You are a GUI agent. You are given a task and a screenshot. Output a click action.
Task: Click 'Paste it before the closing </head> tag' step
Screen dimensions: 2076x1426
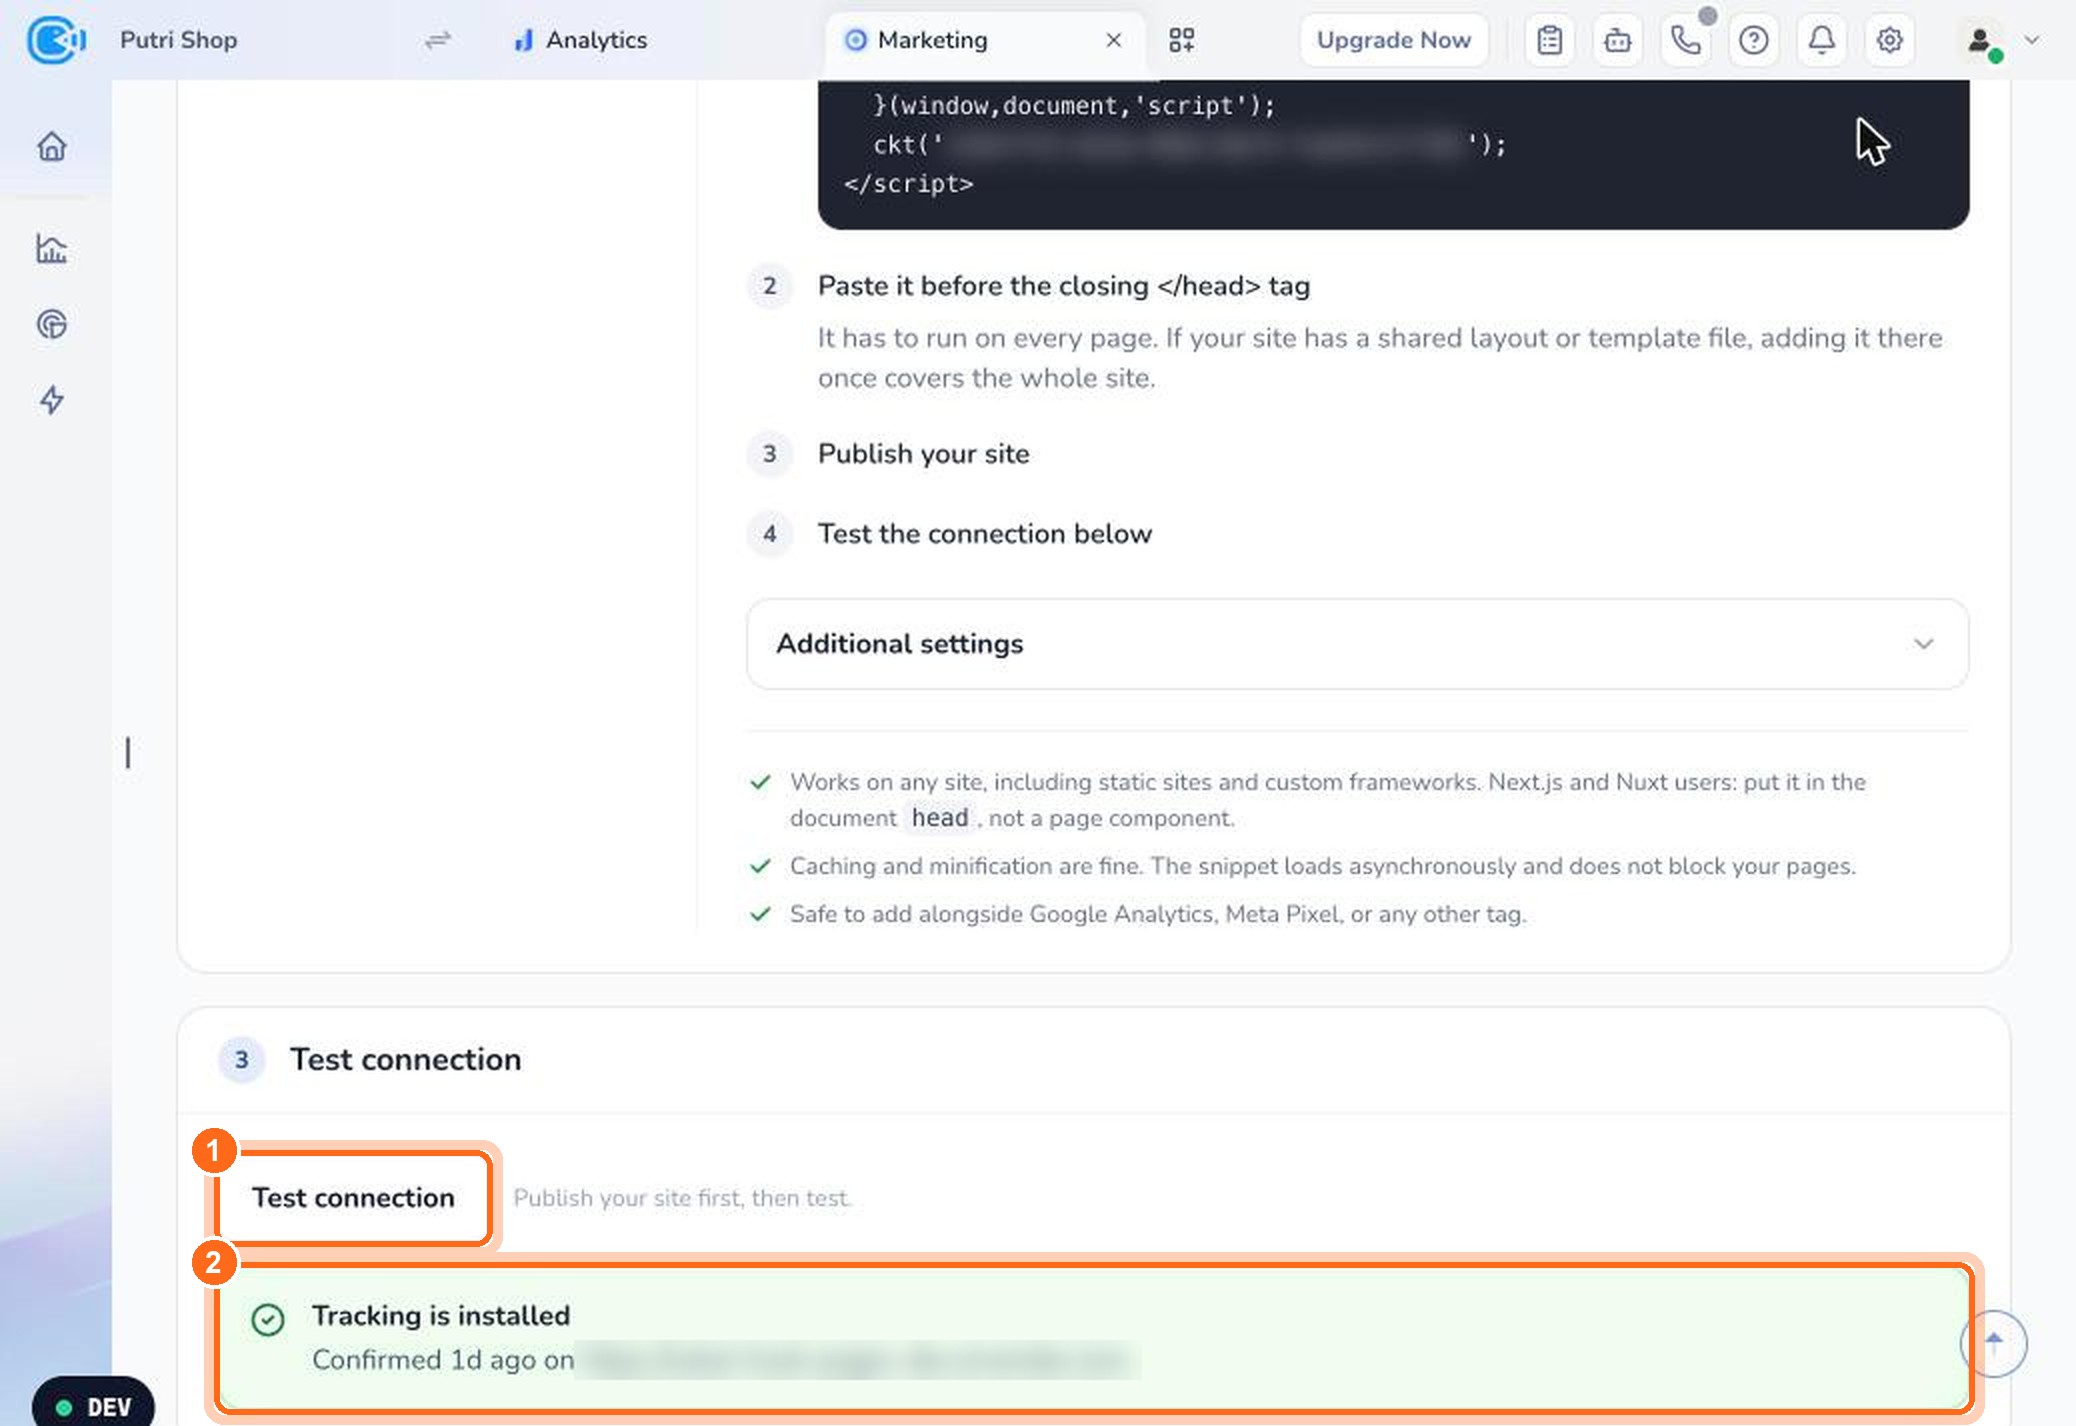(x=1064, y=286)
